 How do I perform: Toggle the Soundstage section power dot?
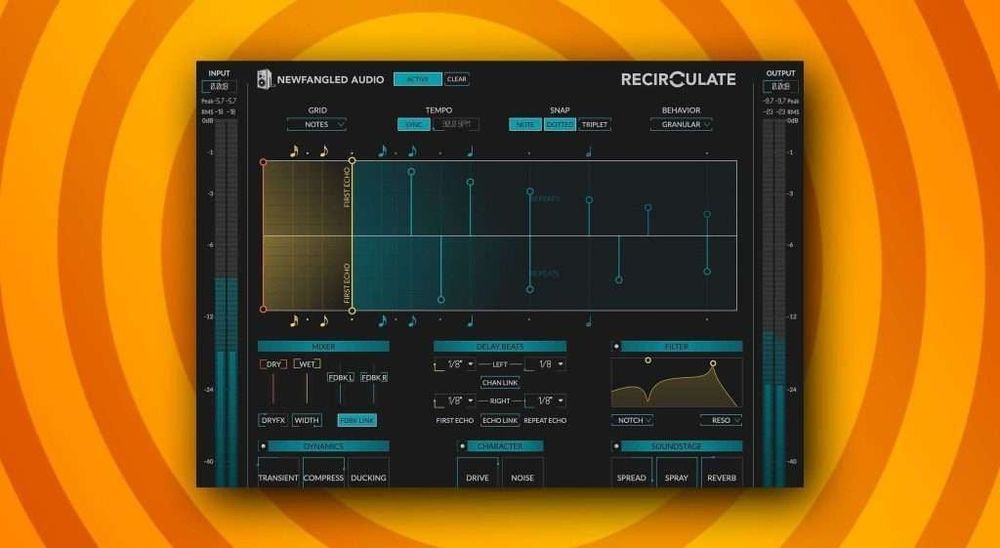(x=616, y=446)
